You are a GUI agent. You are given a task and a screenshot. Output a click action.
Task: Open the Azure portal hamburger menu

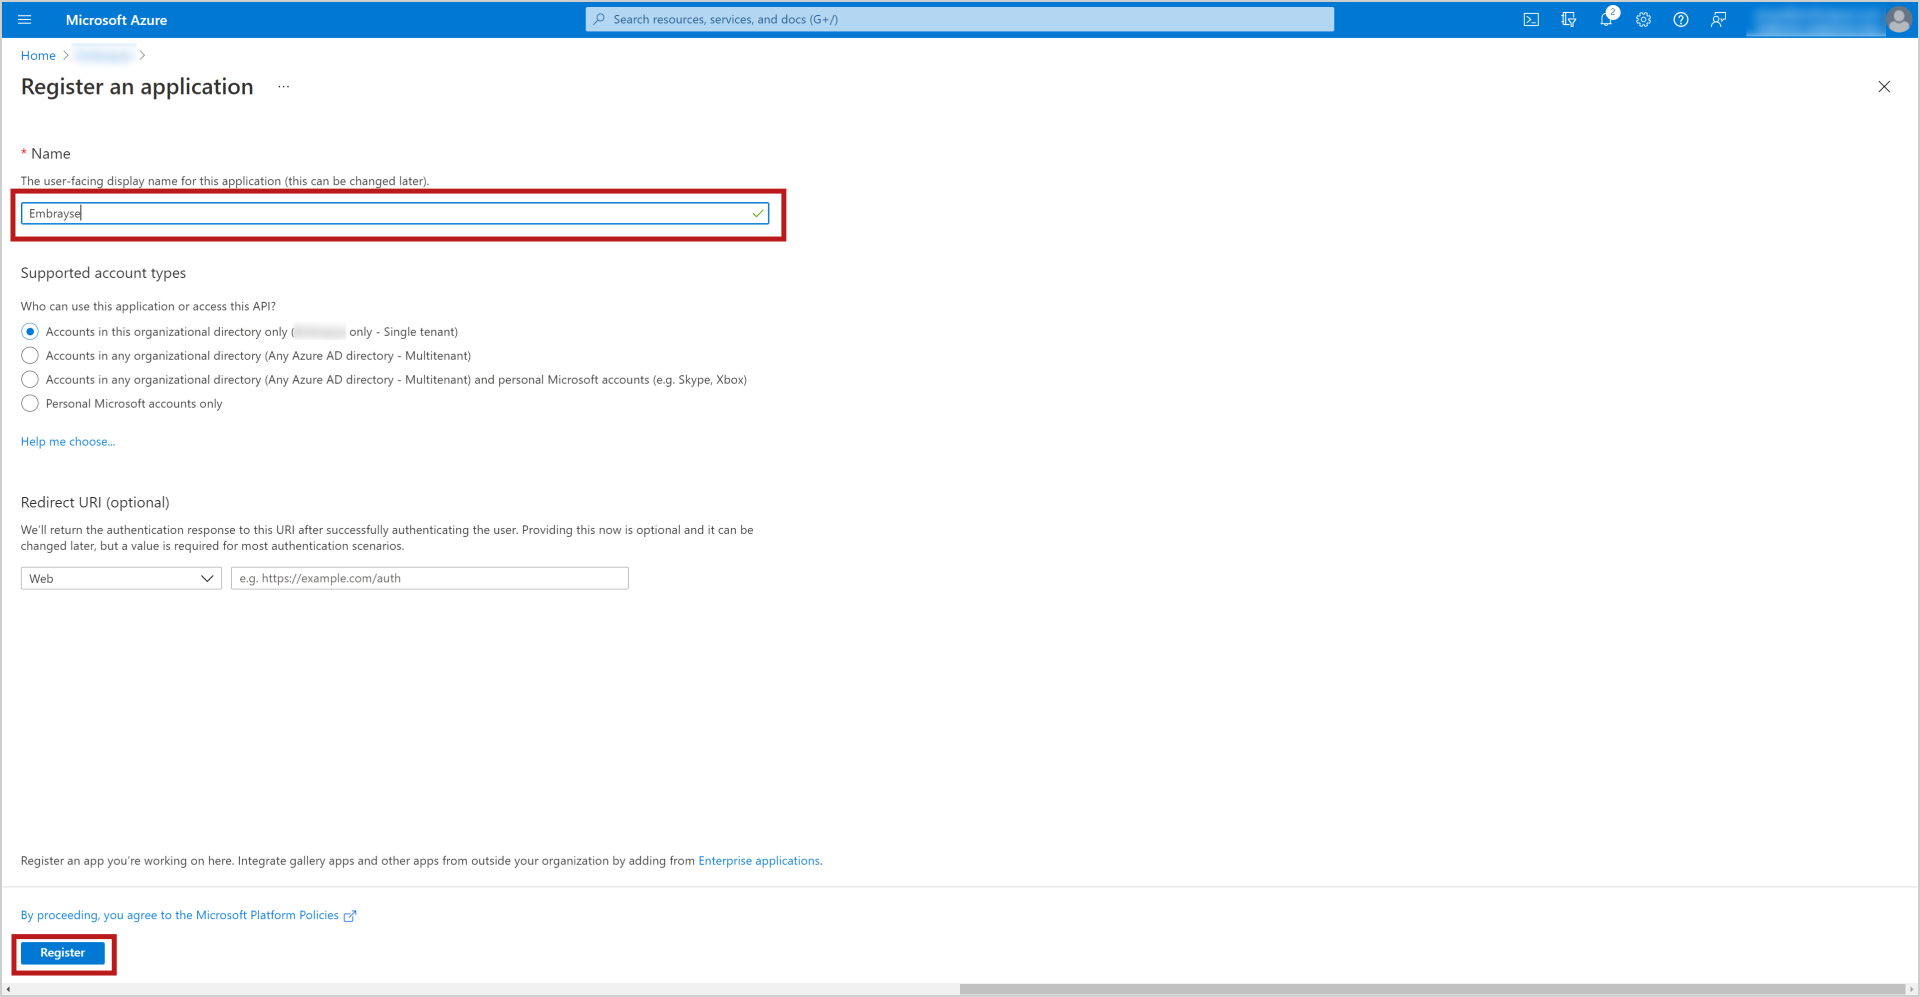(25, 19)
